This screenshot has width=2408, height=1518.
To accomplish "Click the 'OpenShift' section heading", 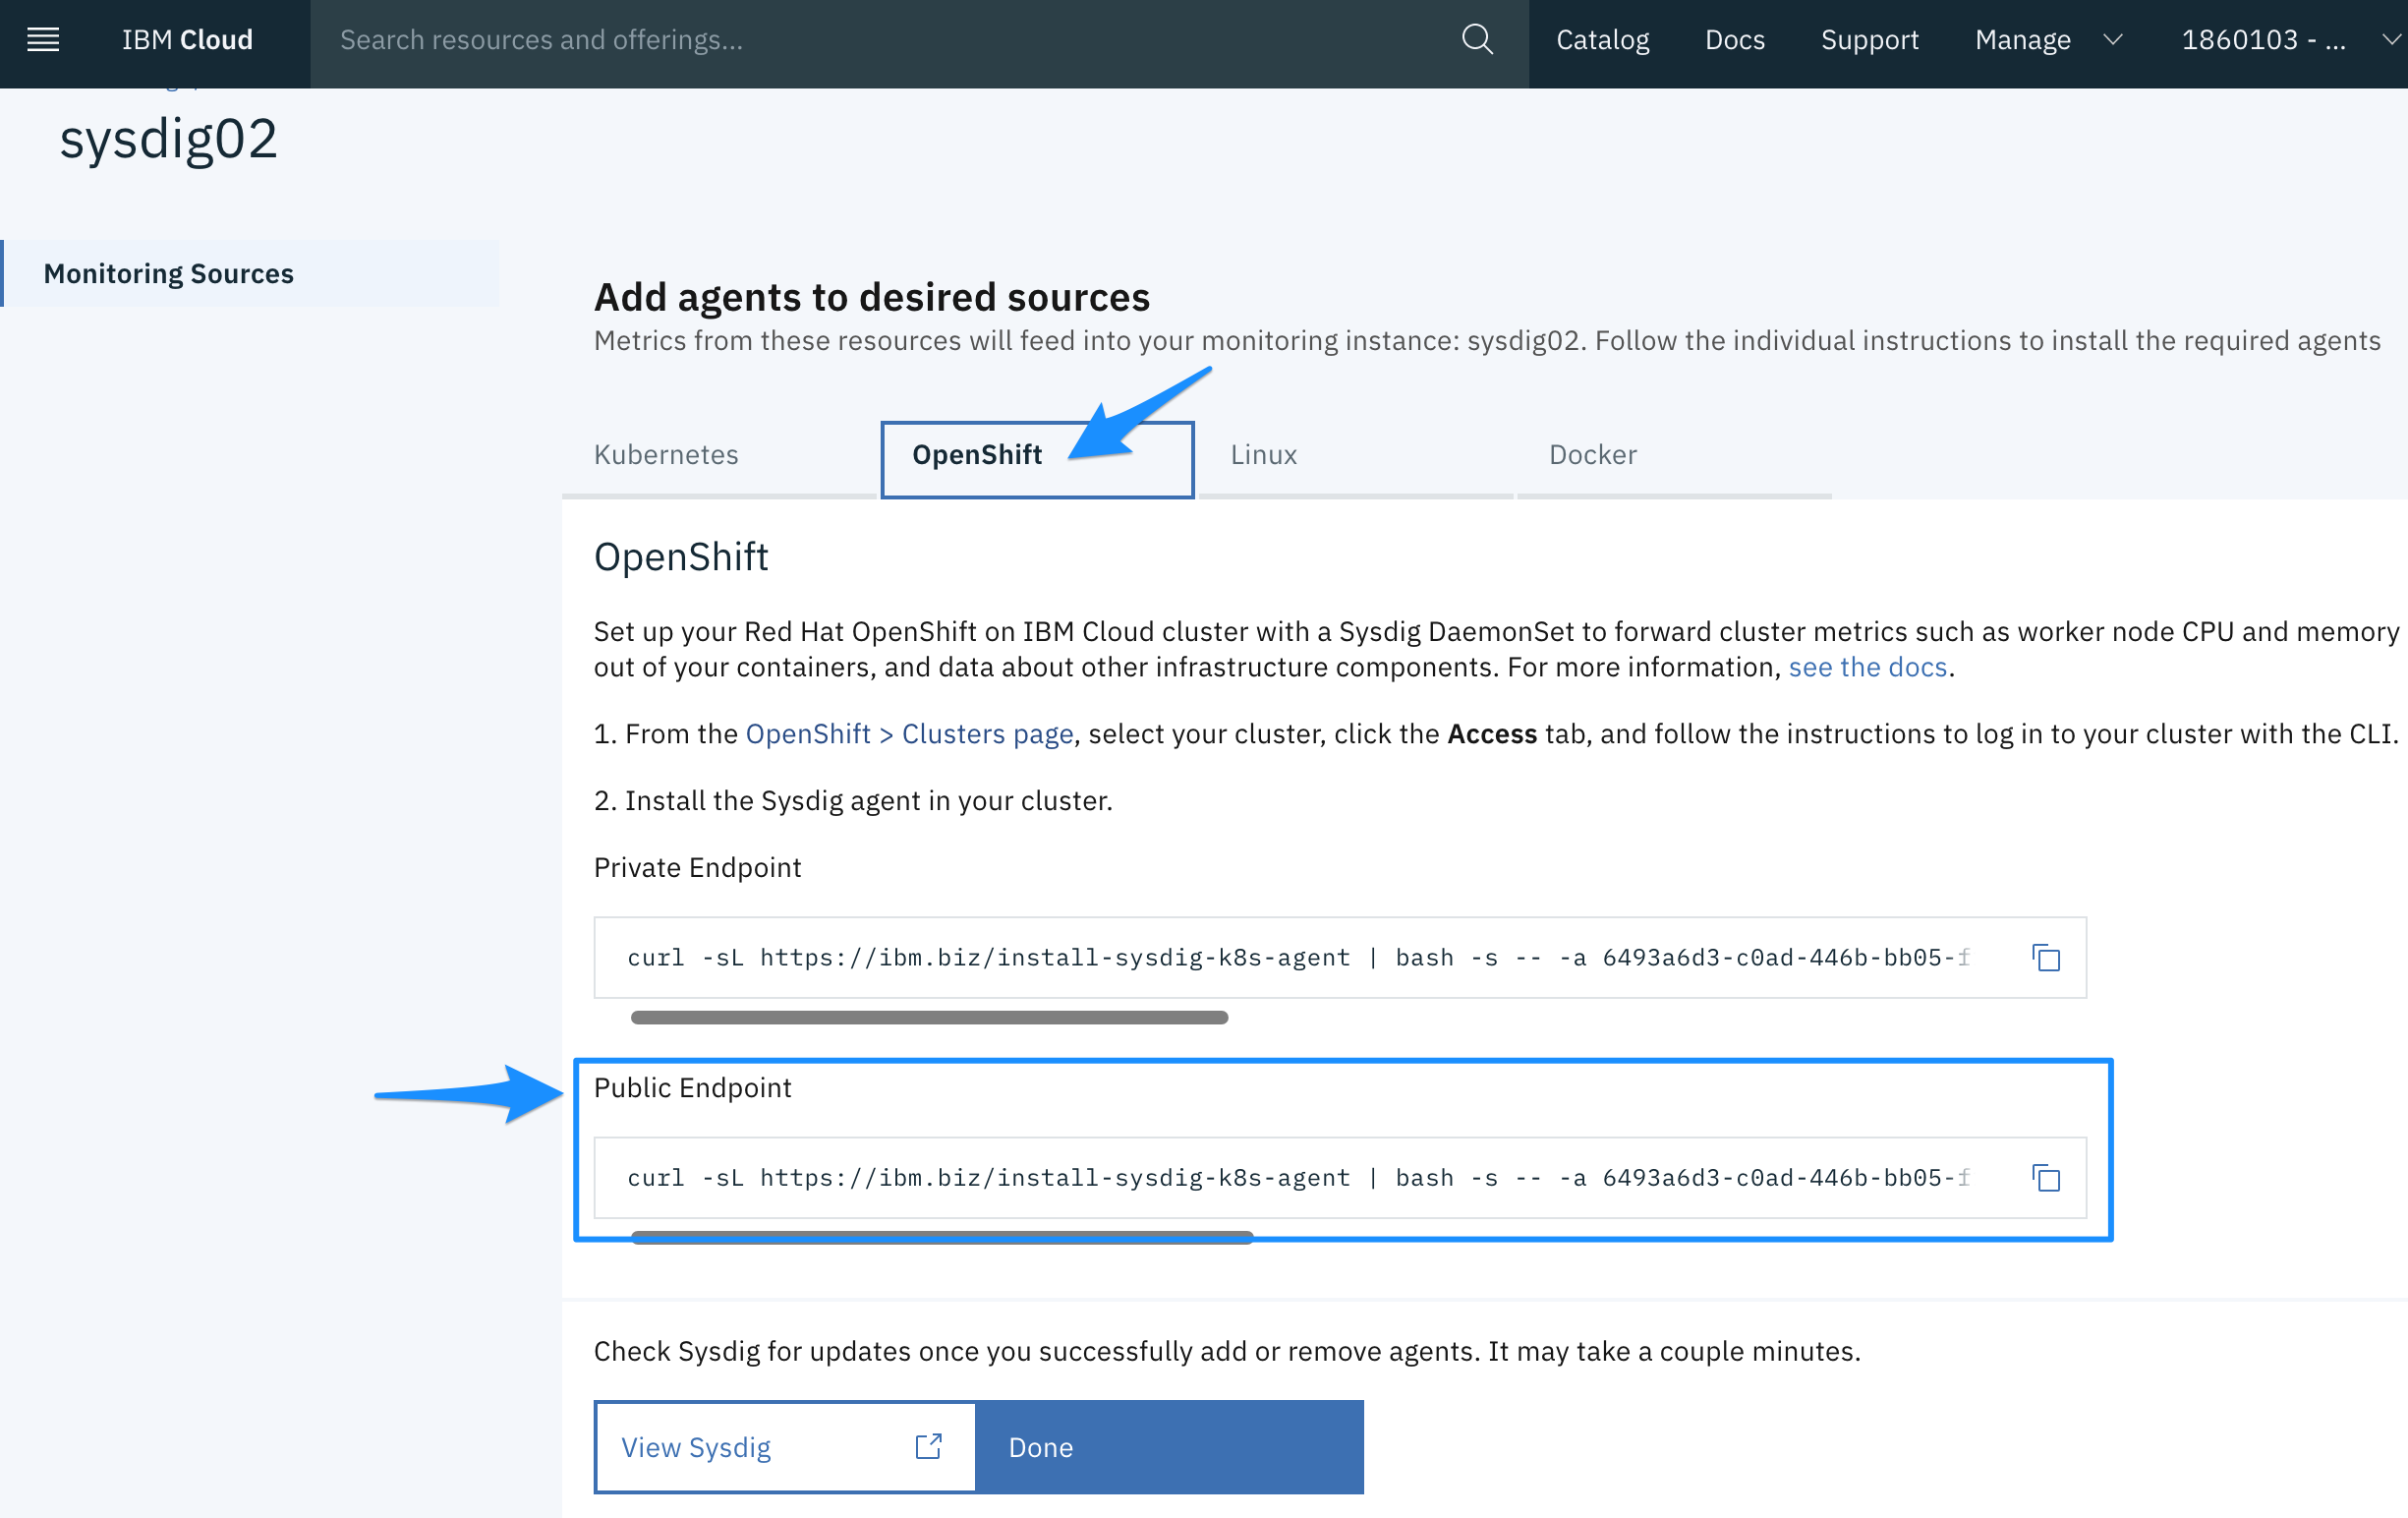I will coord(681,557).
